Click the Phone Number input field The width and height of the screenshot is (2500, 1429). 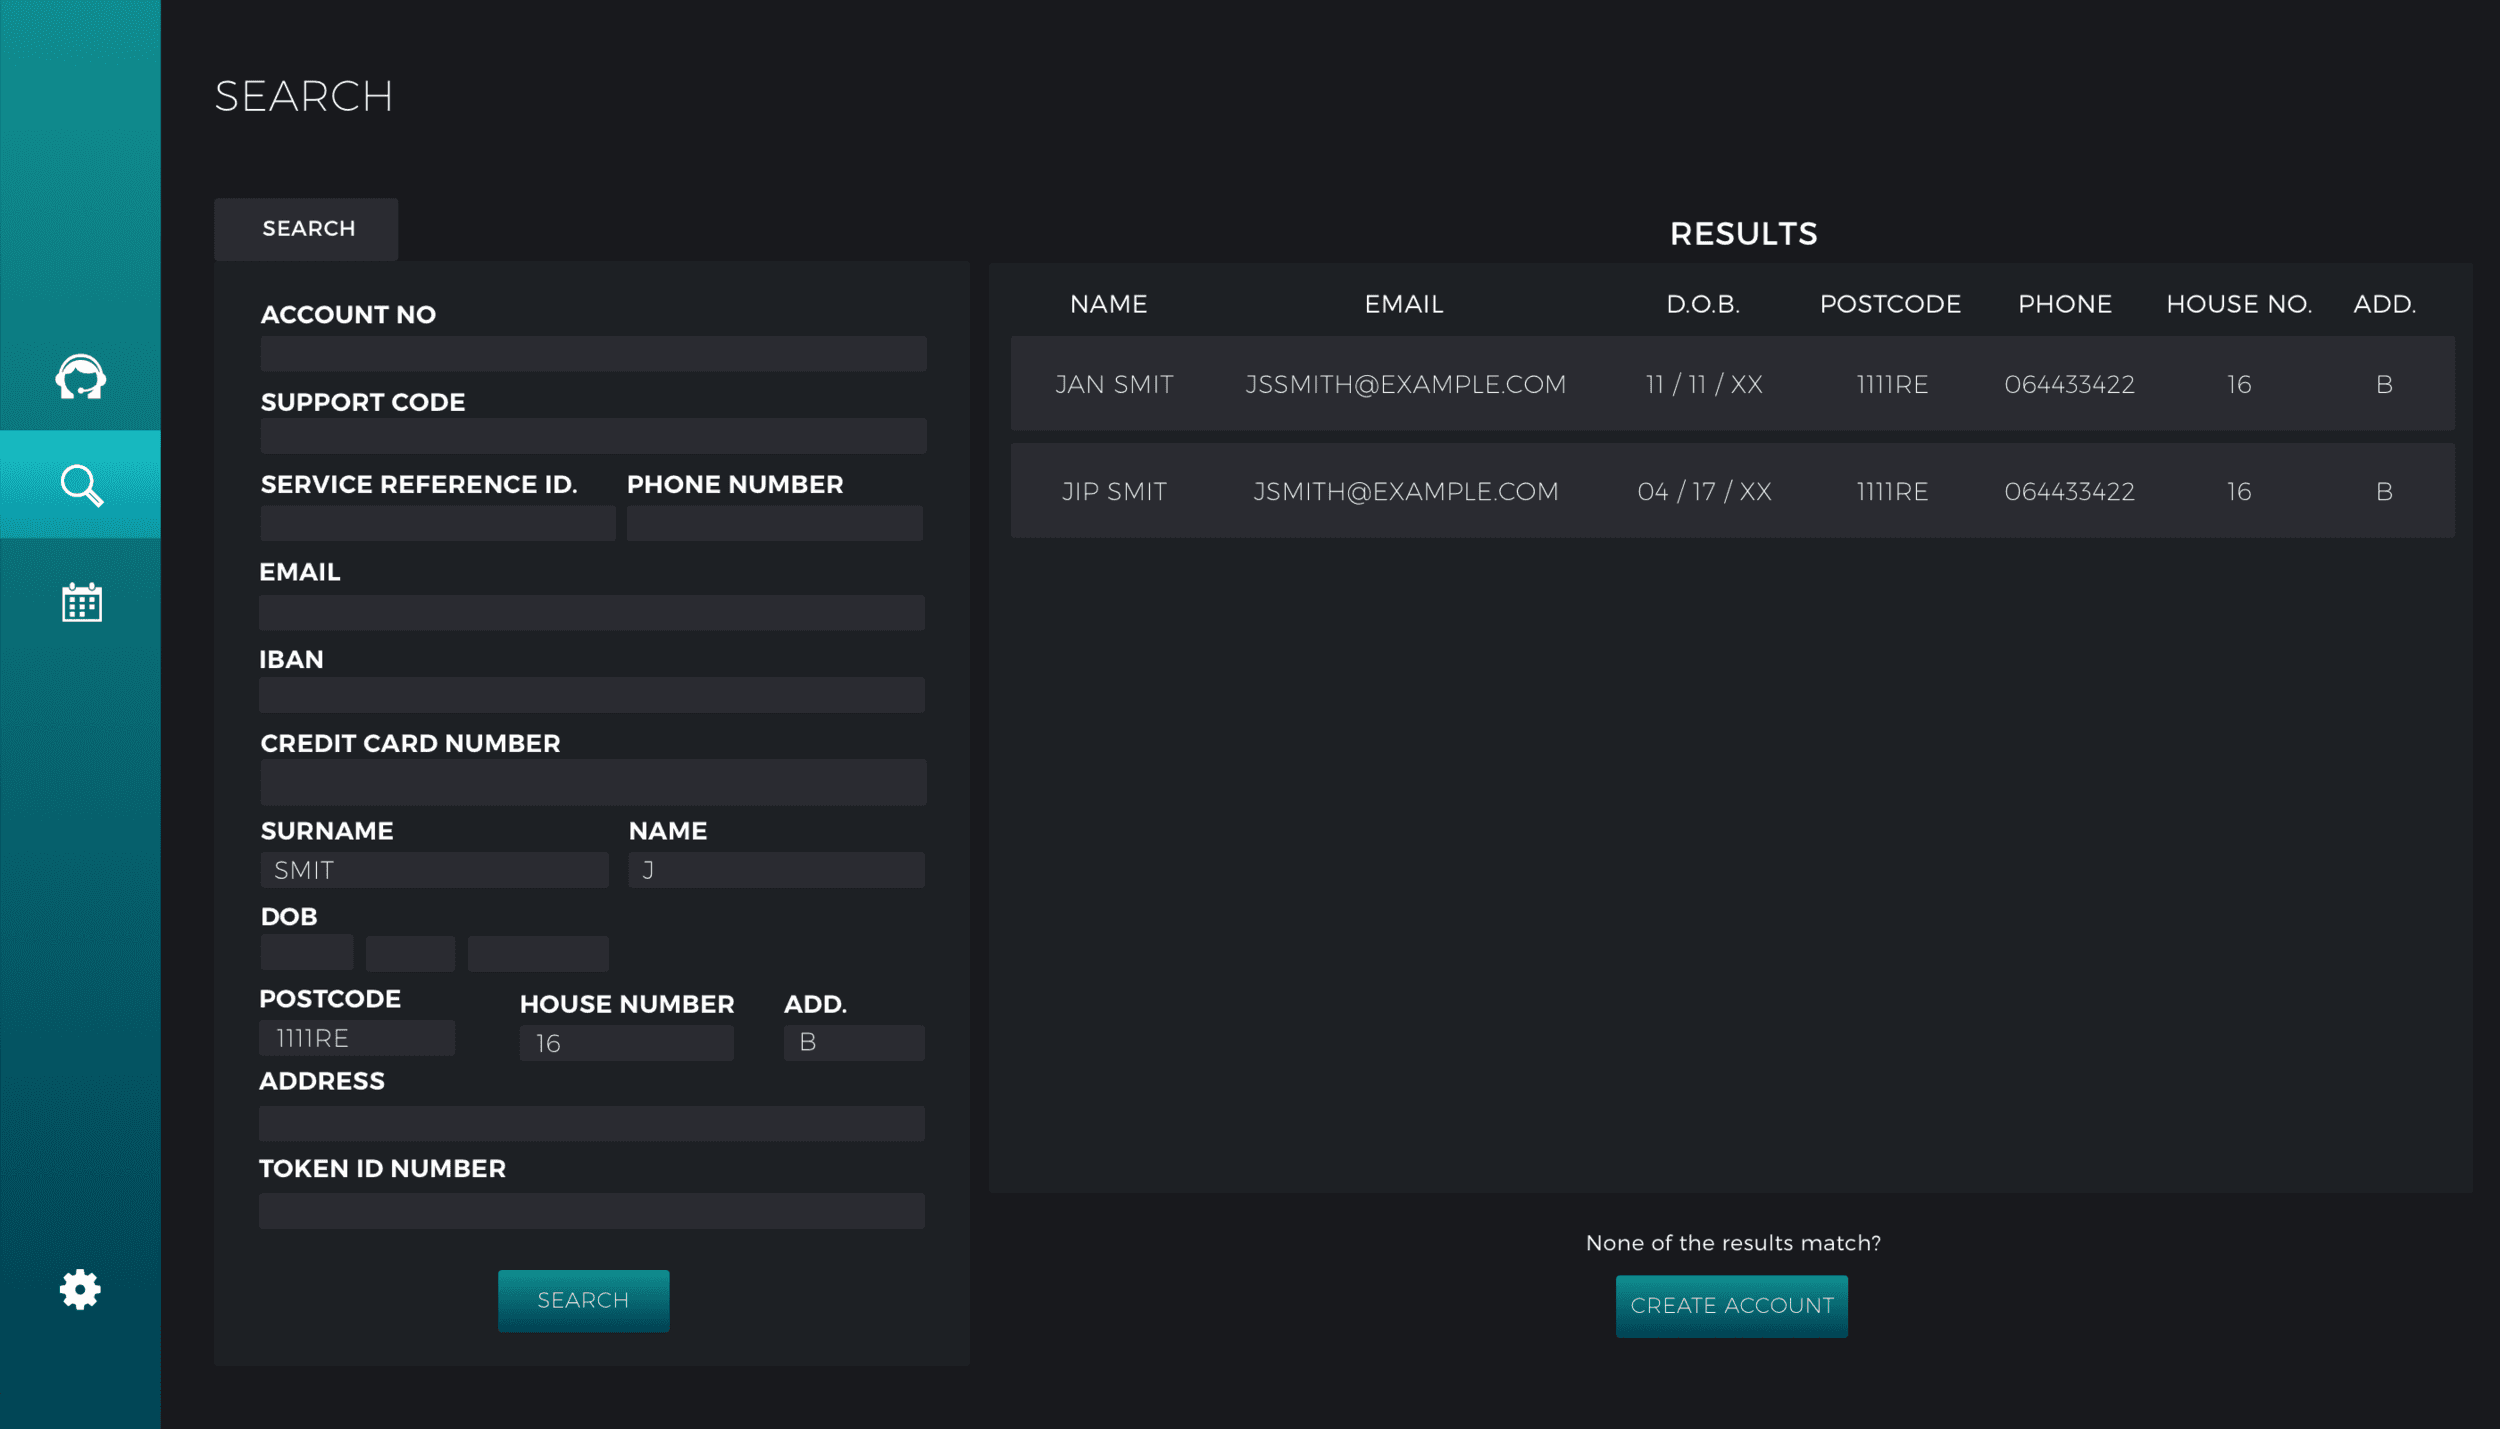(x=774, y=523)
